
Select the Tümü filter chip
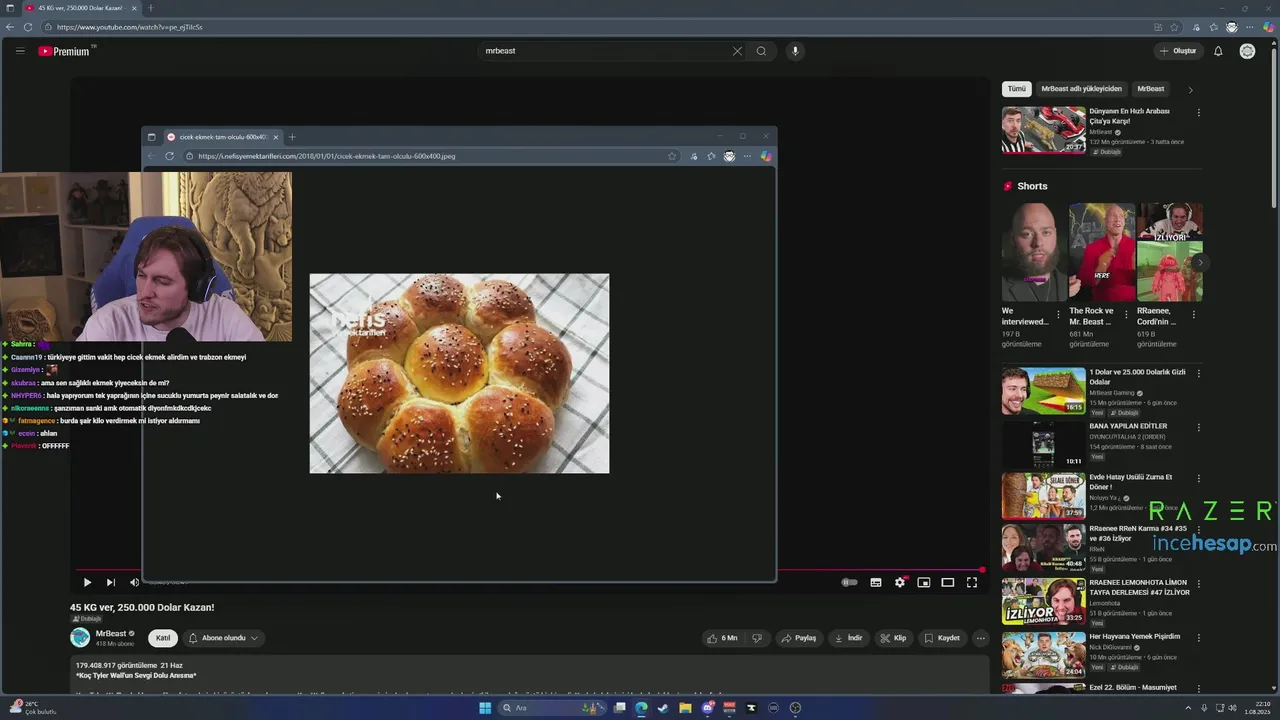[1016, 89]
